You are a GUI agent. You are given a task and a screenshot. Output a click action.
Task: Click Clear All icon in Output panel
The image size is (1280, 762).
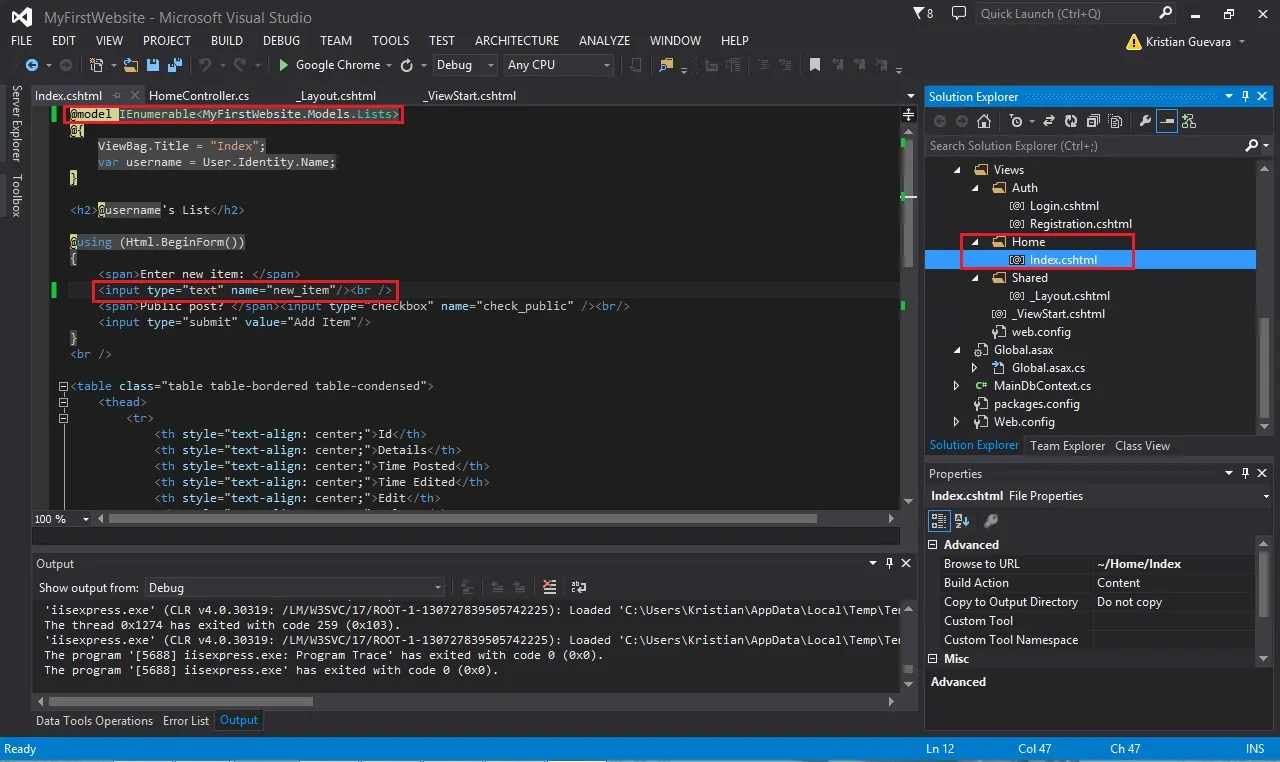pos(549,587)
